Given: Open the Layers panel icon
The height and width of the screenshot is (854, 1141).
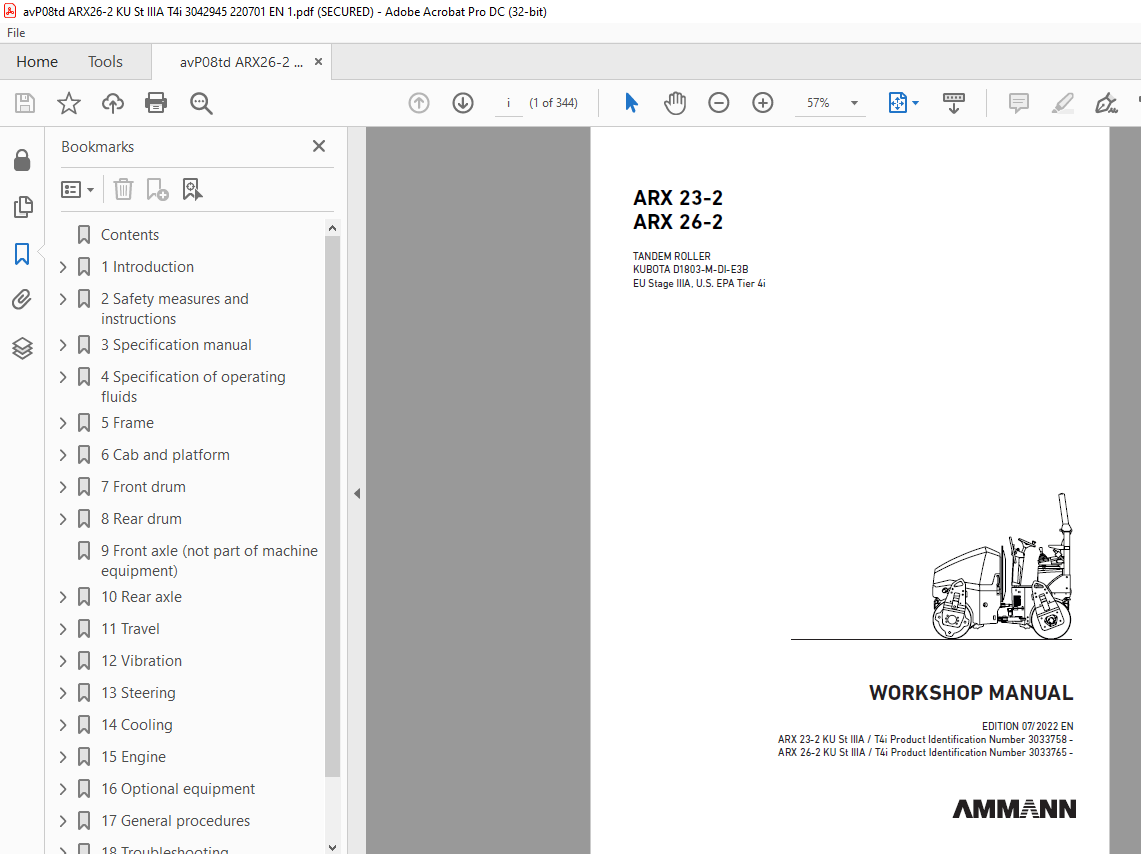Looking at the screenshot, I should click(23, 348).
